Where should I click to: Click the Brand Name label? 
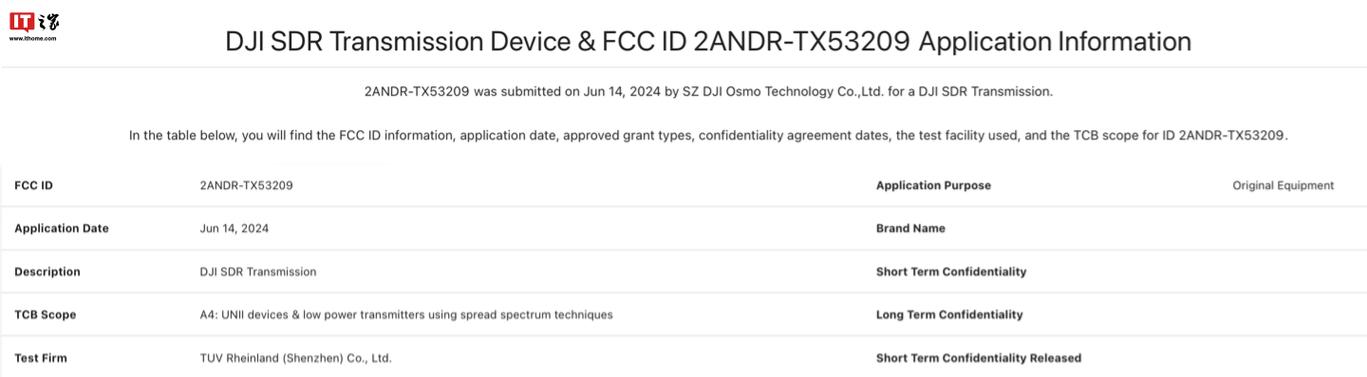(910, 228)
